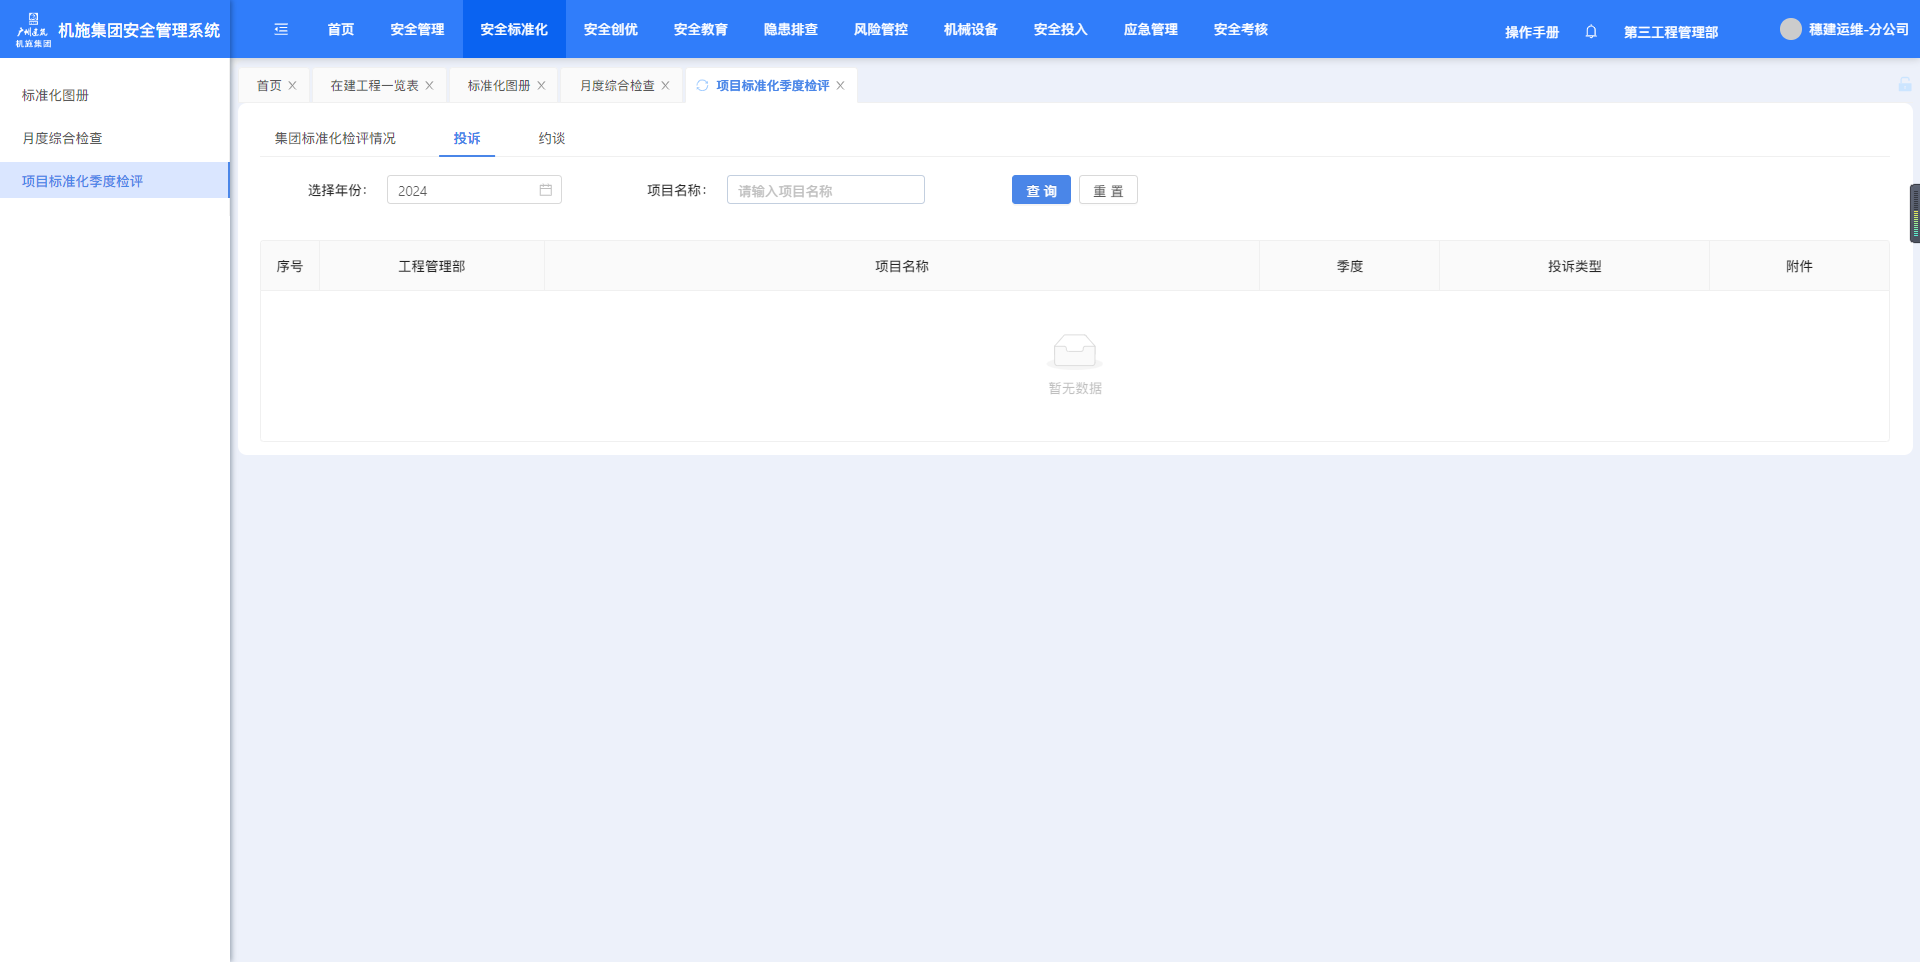Close the 月度综合检查 tab
Screen dimensions: 1920x962
665,86
